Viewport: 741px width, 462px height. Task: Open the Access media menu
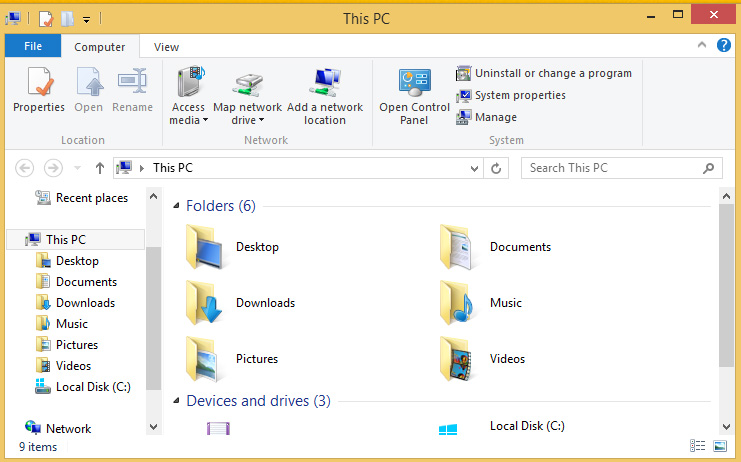pos(188,96)
